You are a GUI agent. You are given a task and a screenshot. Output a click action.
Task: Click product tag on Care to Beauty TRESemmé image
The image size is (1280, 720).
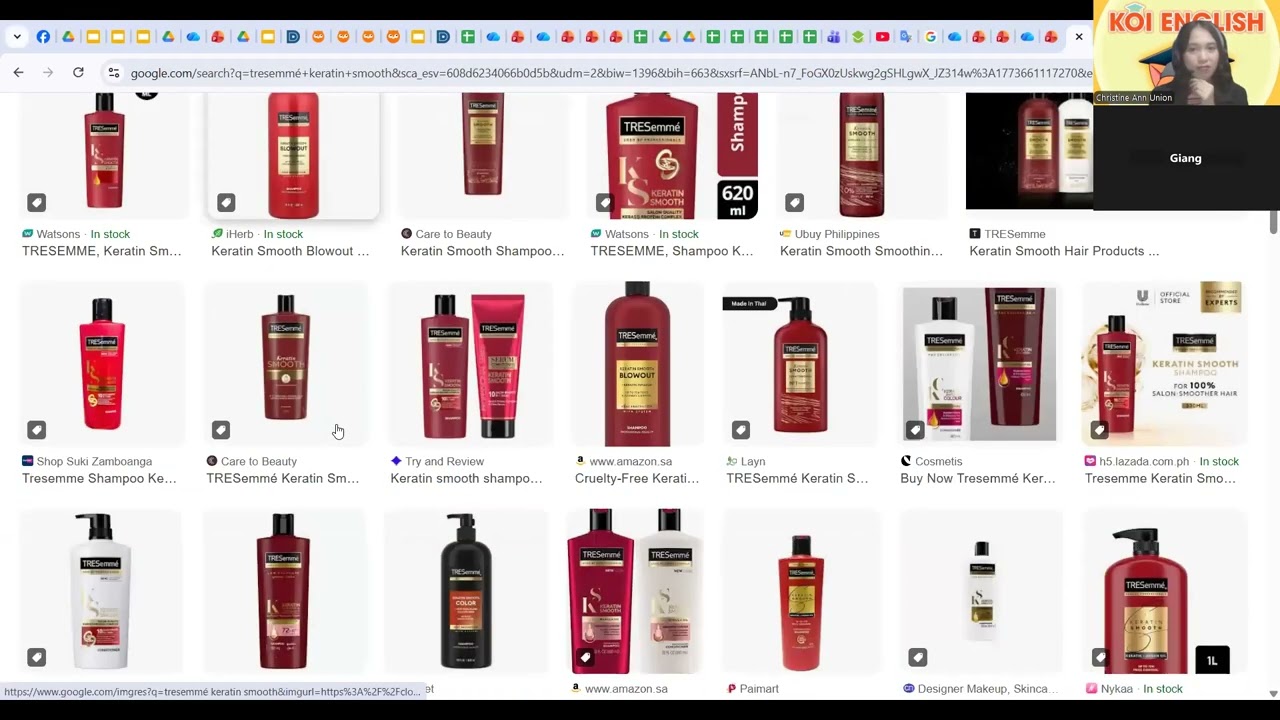pos(221,430)
